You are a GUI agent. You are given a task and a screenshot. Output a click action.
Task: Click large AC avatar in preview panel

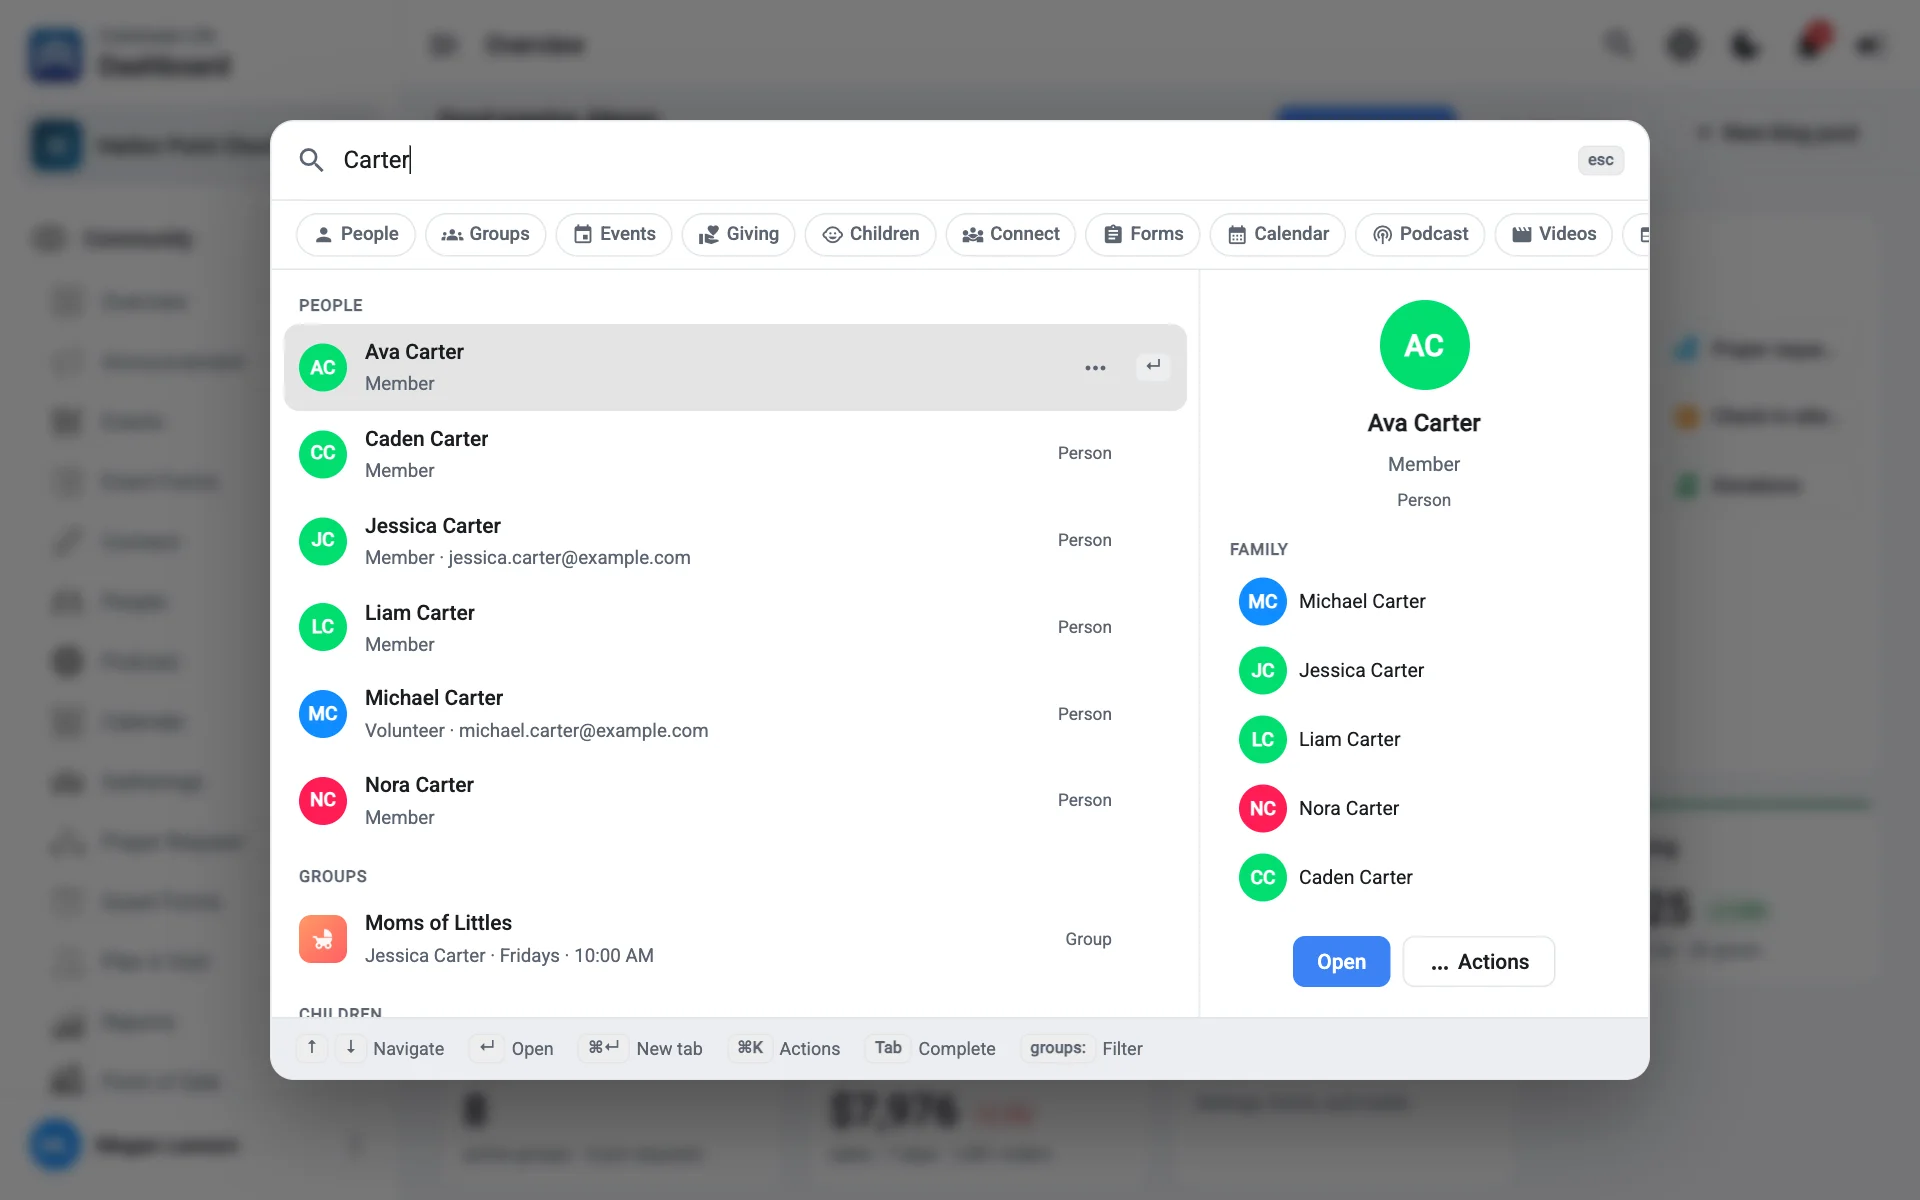[1424, 345]
